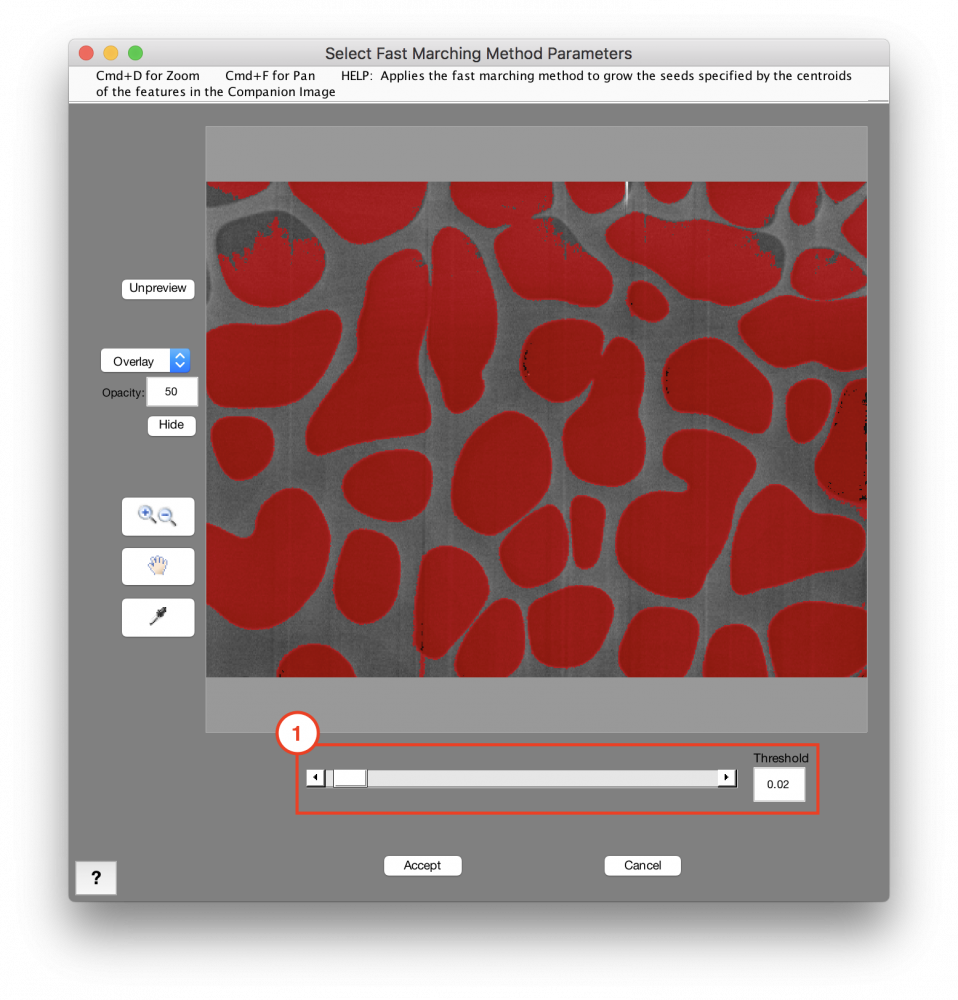The width and height of the screenshot is (958, 1000).
Task: Click the Opacity label
Action: click(123, 393)
